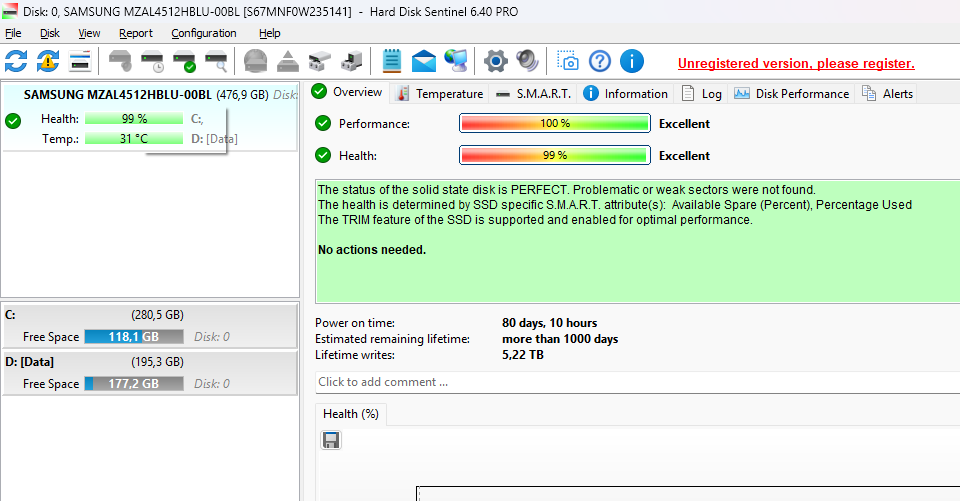The height and width of the screenshot is (501, 960).
Task: Click the disk icon with clock overlay
Action: (152, 61)
